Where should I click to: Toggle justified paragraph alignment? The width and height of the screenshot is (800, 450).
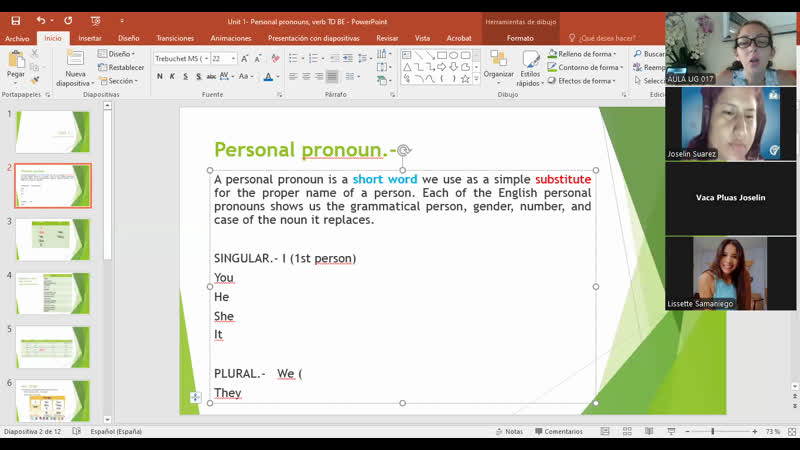pyautogui.click(x=332, y=76)
